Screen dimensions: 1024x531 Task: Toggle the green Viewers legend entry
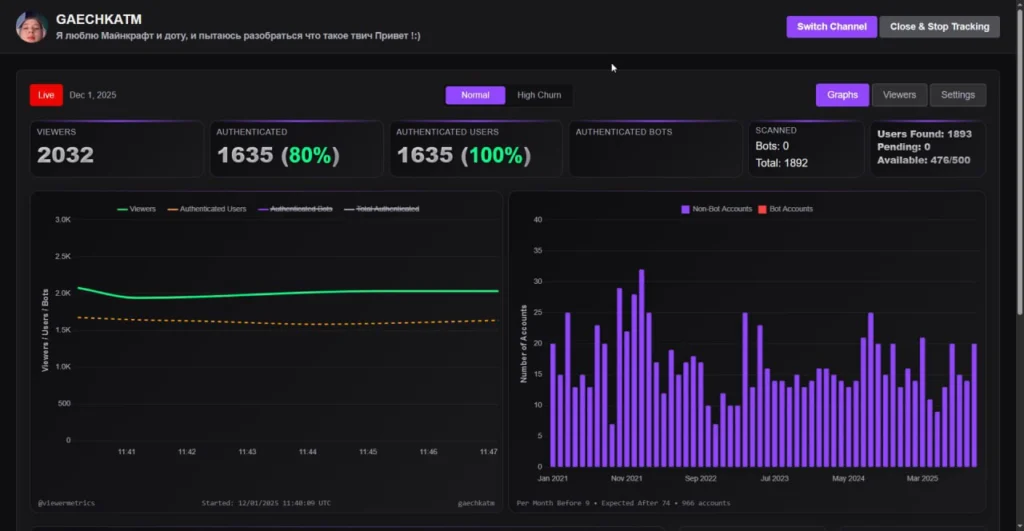tap(137, 209)
